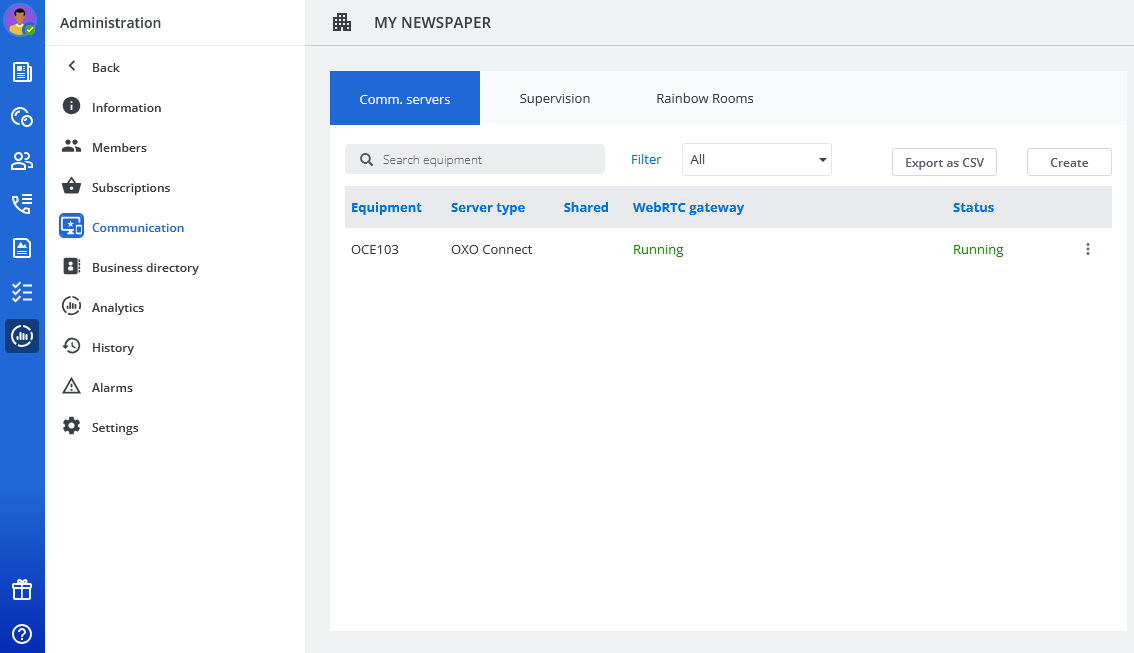Sort by Equipment column header

pos(386,208)
